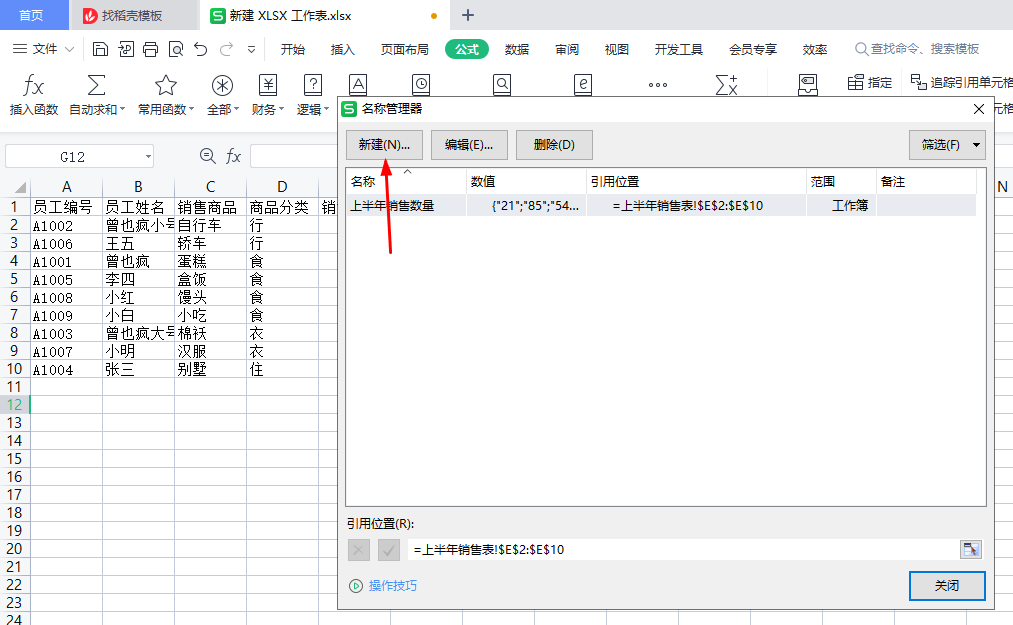Click the Redo arrow icon
The height and width of the screenshot is (625, 1013).
227,49
